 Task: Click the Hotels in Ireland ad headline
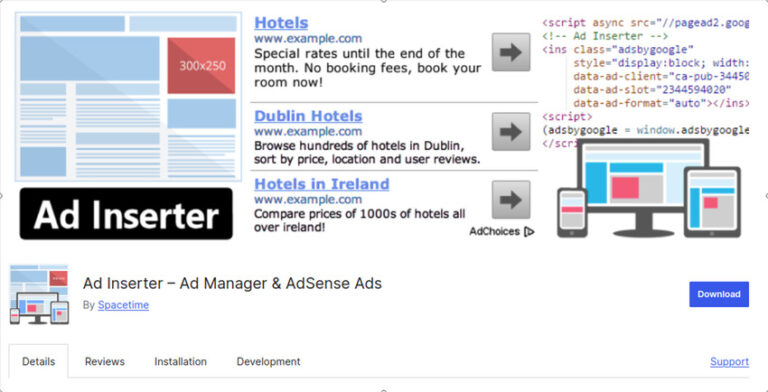point(322,184)
